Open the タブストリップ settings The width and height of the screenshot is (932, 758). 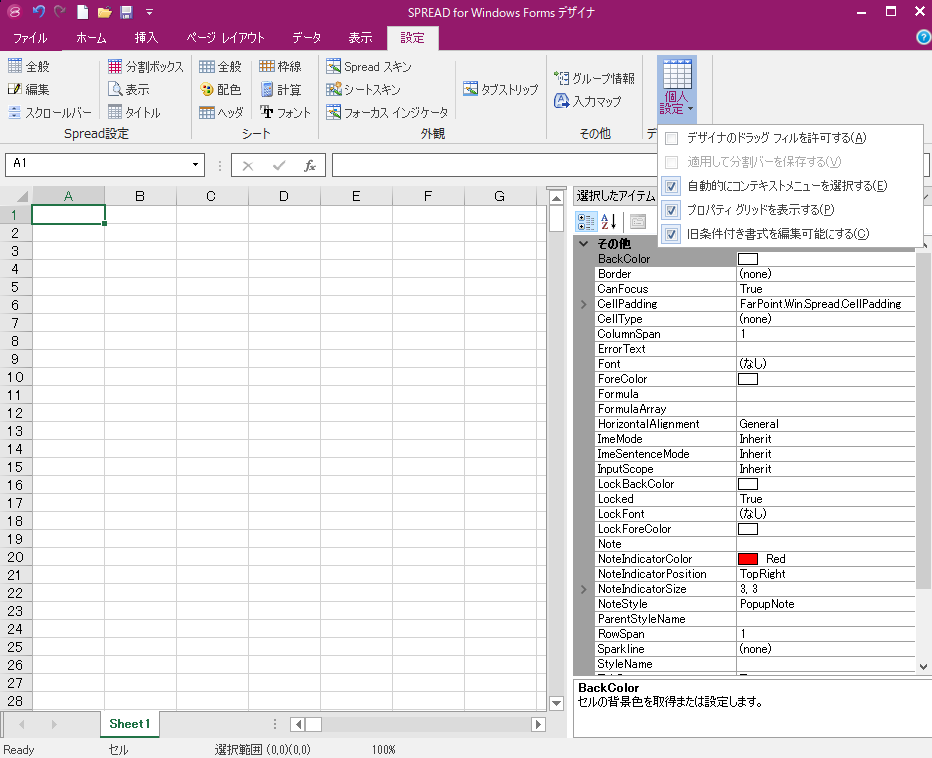tap(500, 89)
